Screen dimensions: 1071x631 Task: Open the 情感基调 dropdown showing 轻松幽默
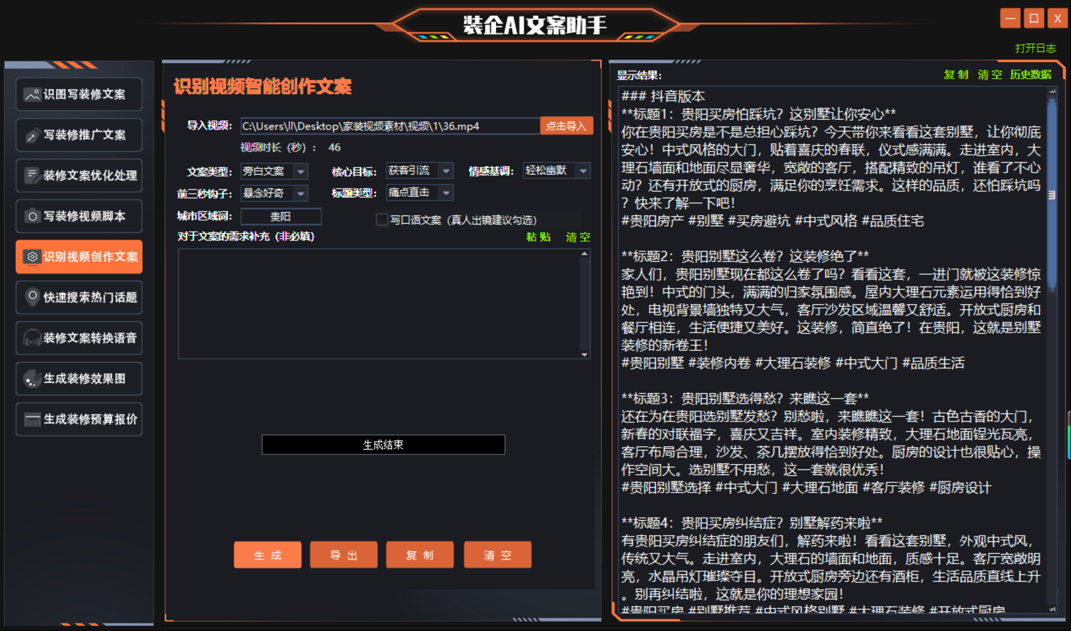coord(557,170)
